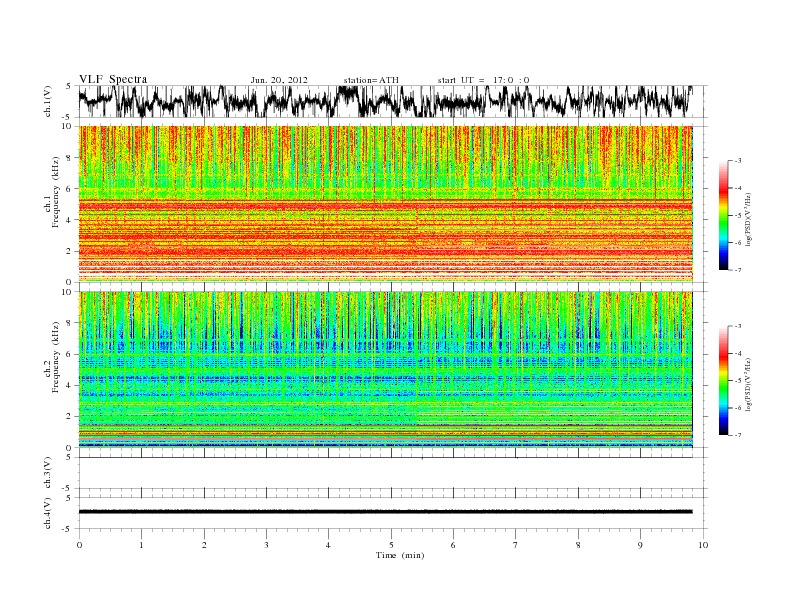Click the ch.1 spectrogram color bar
The height and width of the screenshot is (612, 792).
[x=723, y=216]
